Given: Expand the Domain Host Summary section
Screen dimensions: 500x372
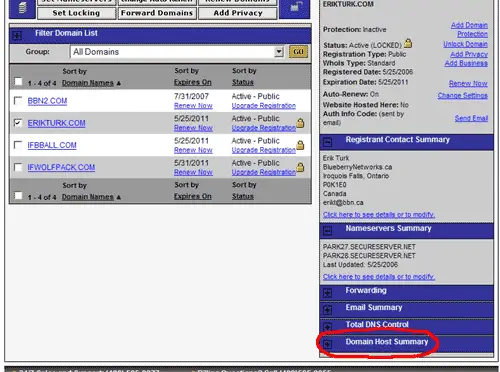Looking at the screenshot, I should coord(328,344).
